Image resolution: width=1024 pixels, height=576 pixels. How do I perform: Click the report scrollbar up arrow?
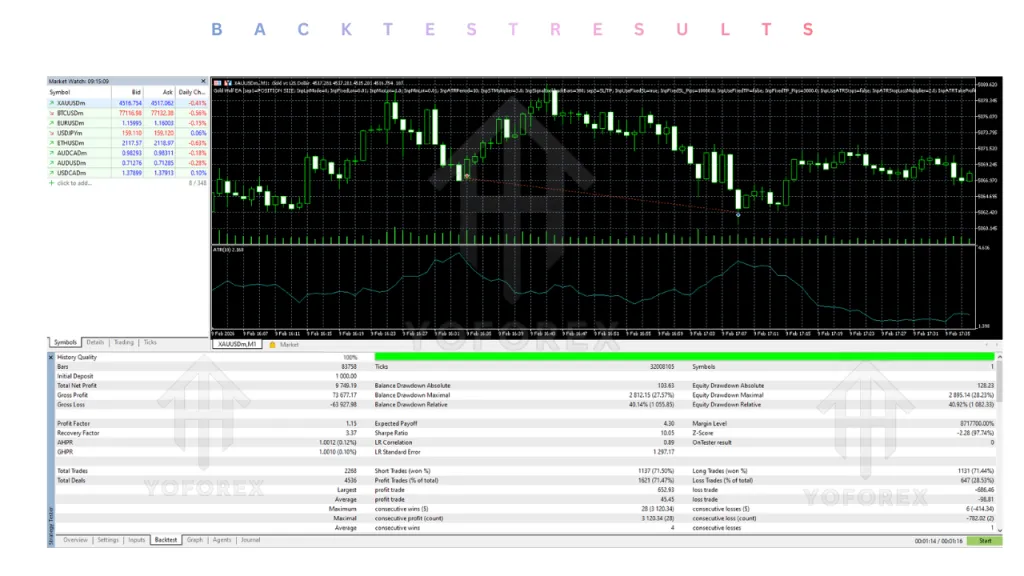tap(999, 357)
